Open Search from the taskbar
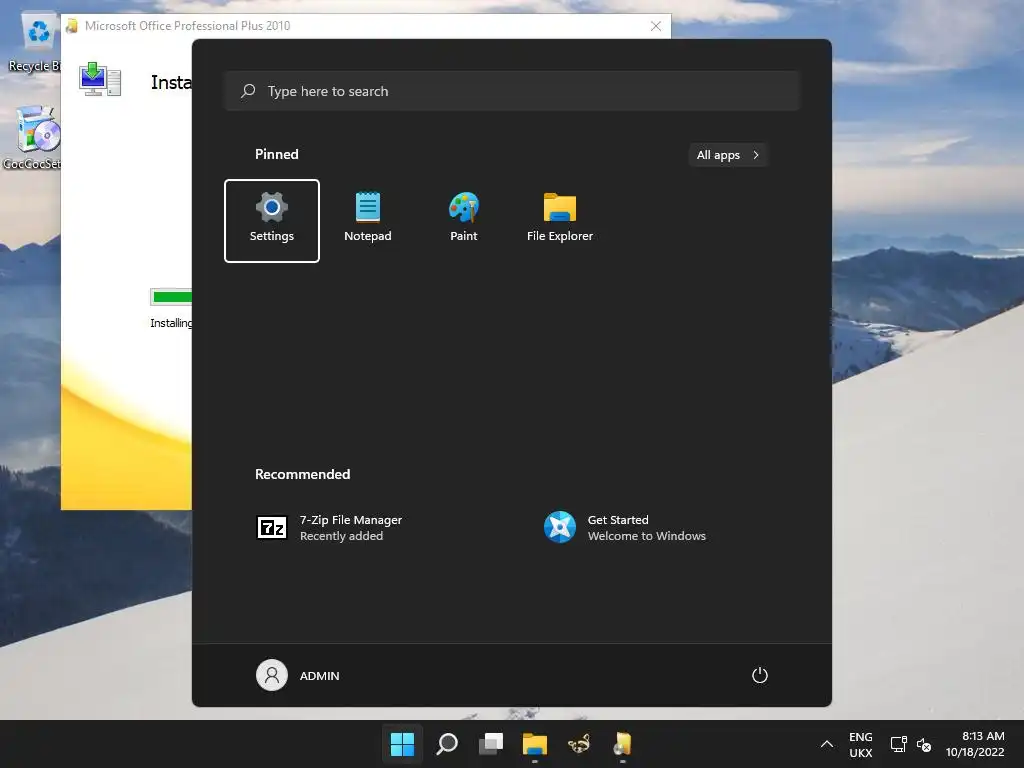The width and height of the screenshot is (1024, 768). (447, 744)
